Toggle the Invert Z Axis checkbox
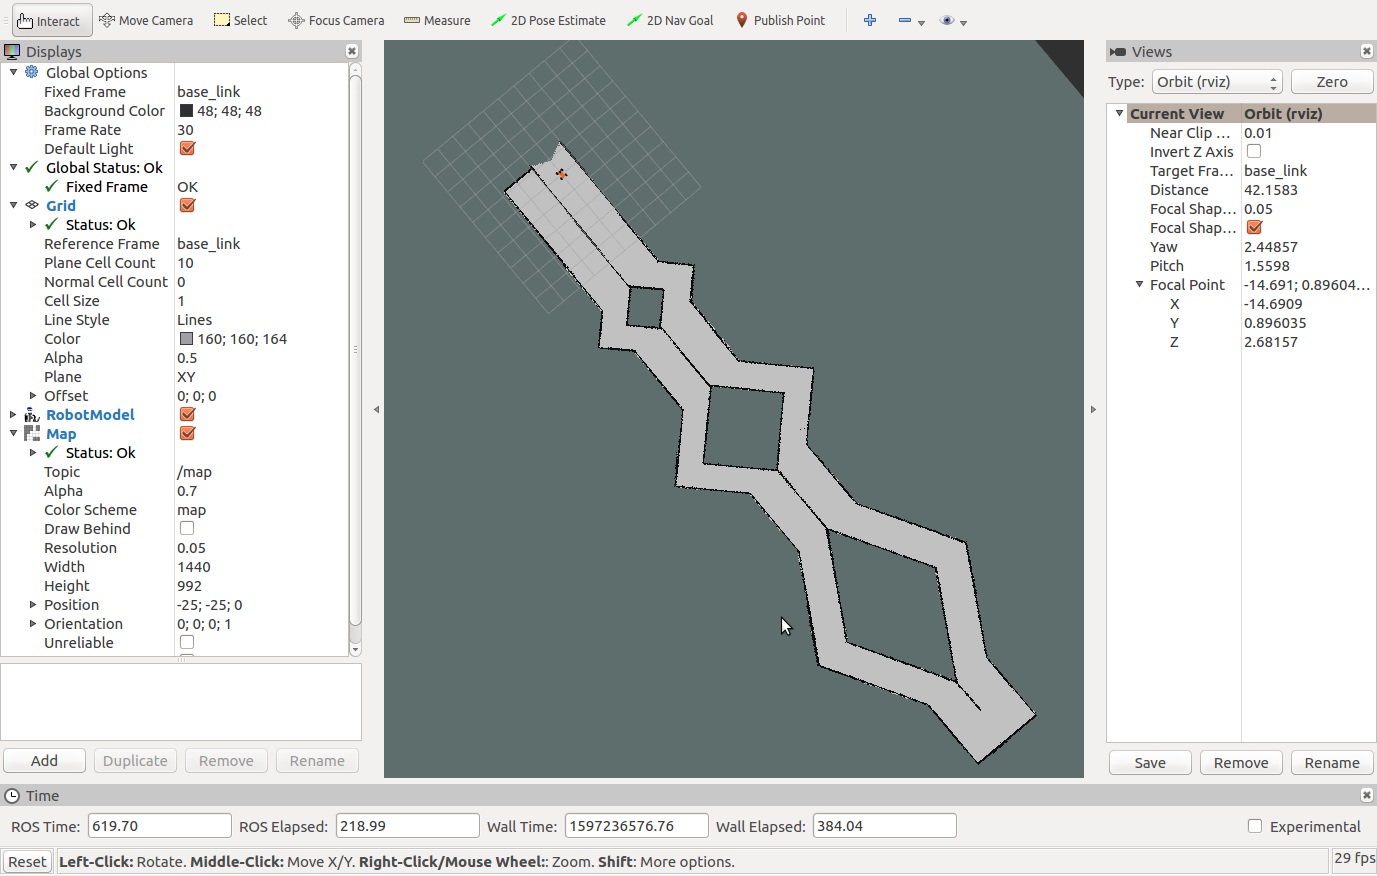The image size is (1377, 876). (1254, 151)
